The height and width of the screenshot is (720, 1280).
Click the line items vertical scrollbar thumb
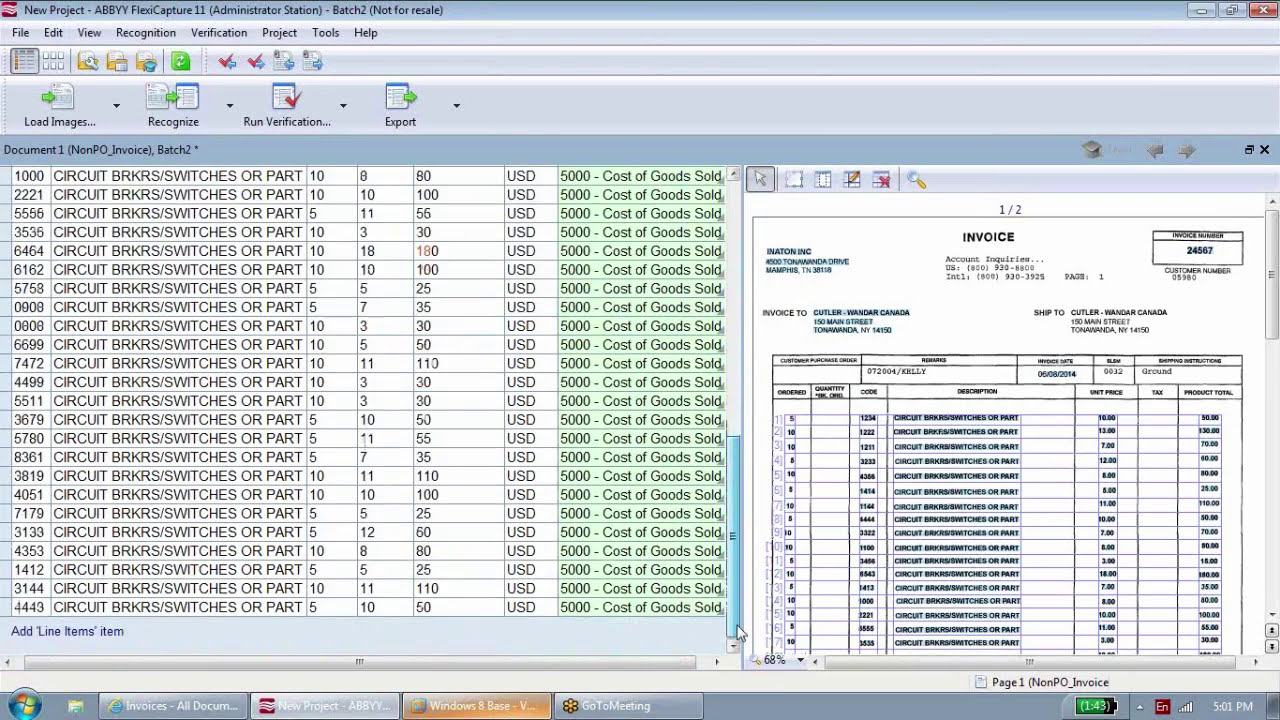[x=733, y=535]
